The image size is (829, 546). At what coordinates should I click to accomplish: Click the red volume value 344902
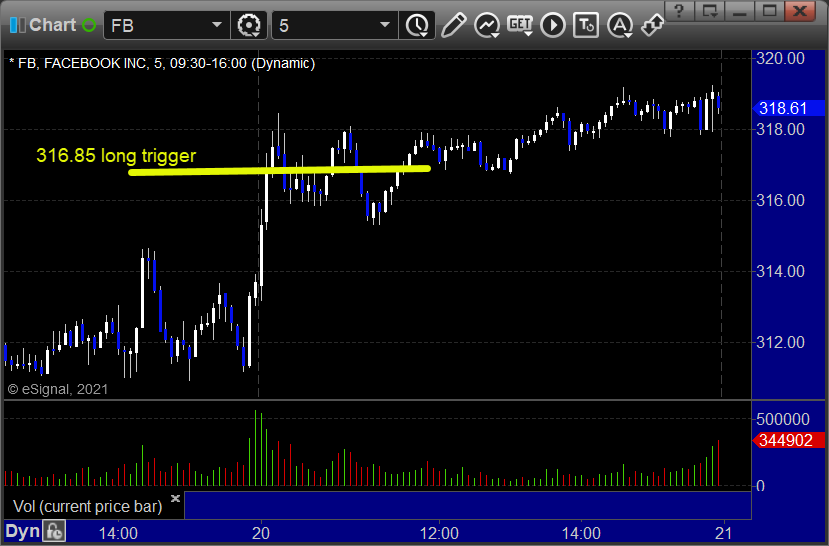tap(788, 440)
